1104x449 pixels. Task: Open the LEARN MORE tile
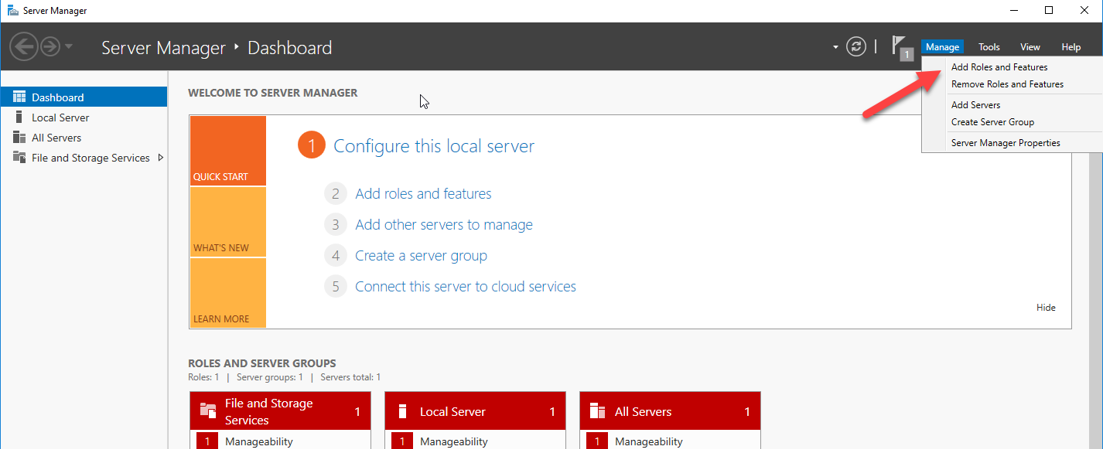227,293
